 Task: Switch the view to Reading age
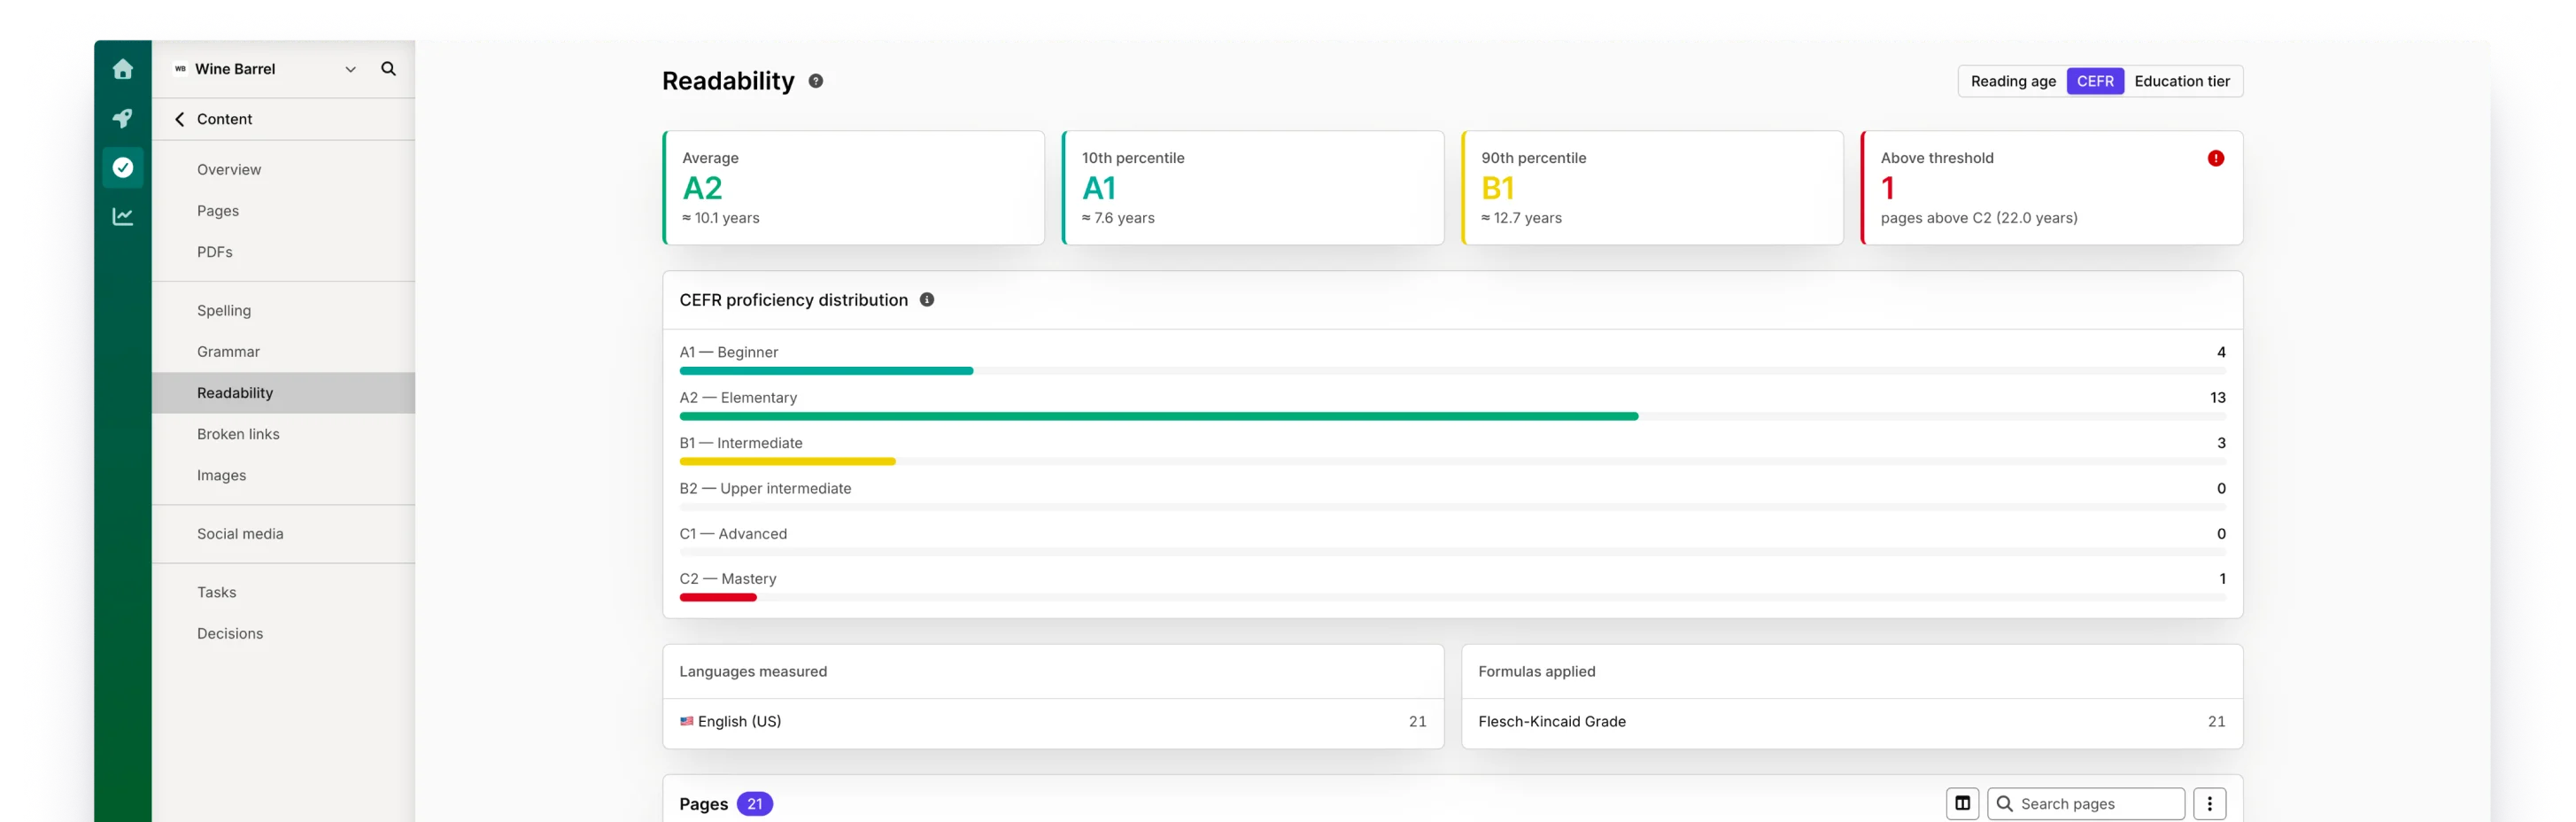tap(2012, 81)
